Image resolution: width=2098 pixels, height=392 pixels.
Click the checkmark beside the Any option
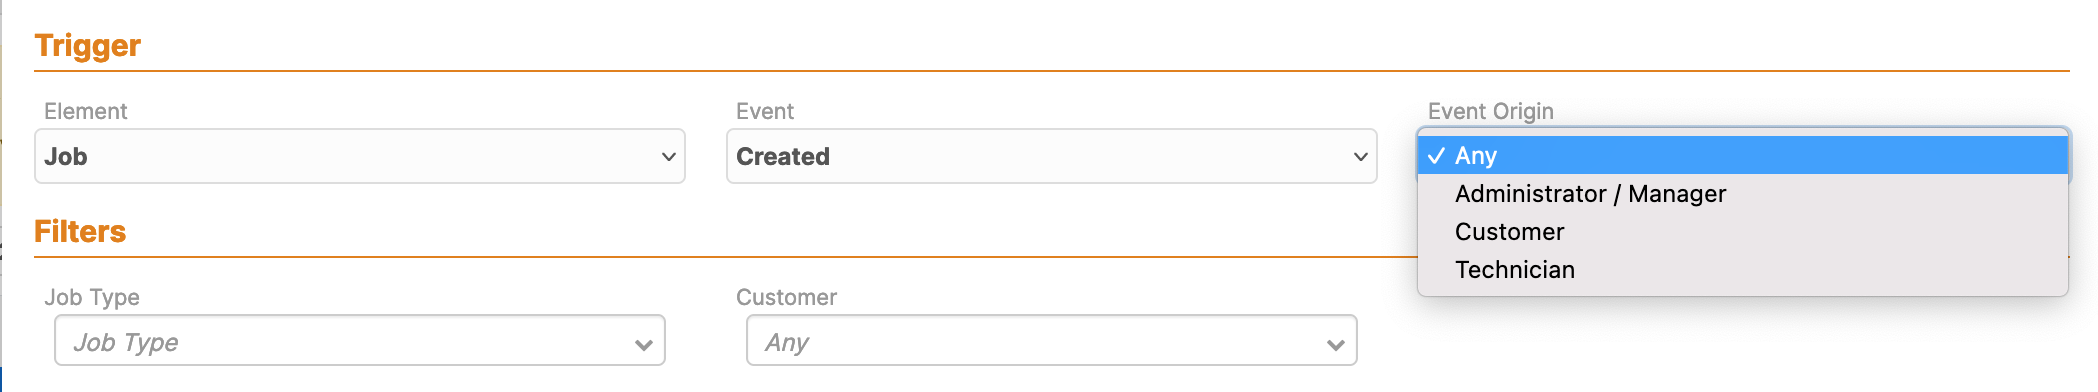(x=1436, y=155)
